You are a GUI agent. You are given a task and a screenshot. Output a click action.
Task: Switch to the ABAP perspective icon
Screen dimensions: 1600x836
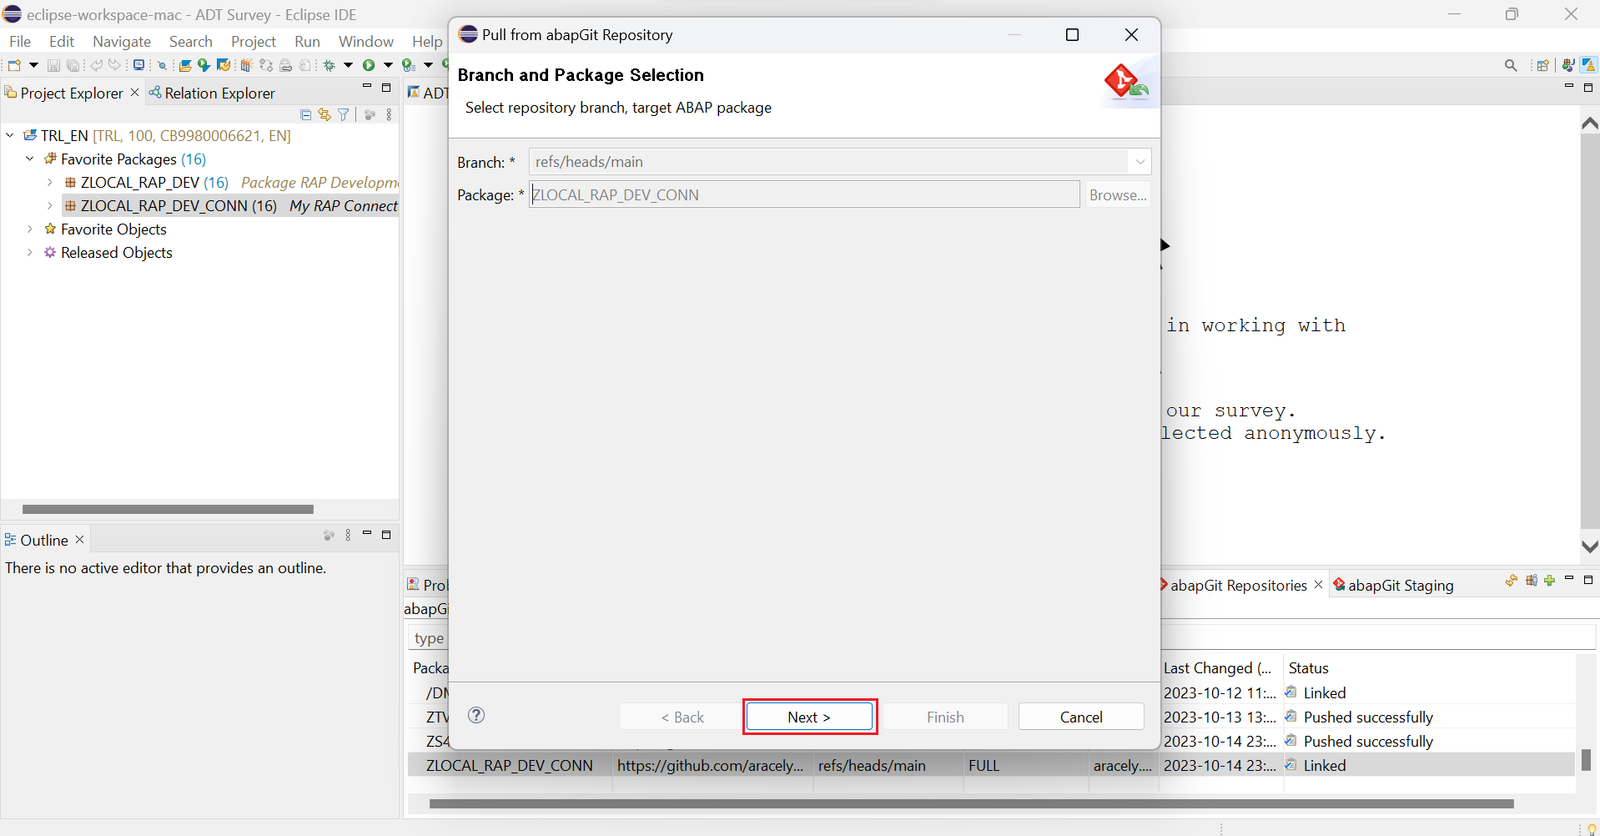(x=1589, y=65)
